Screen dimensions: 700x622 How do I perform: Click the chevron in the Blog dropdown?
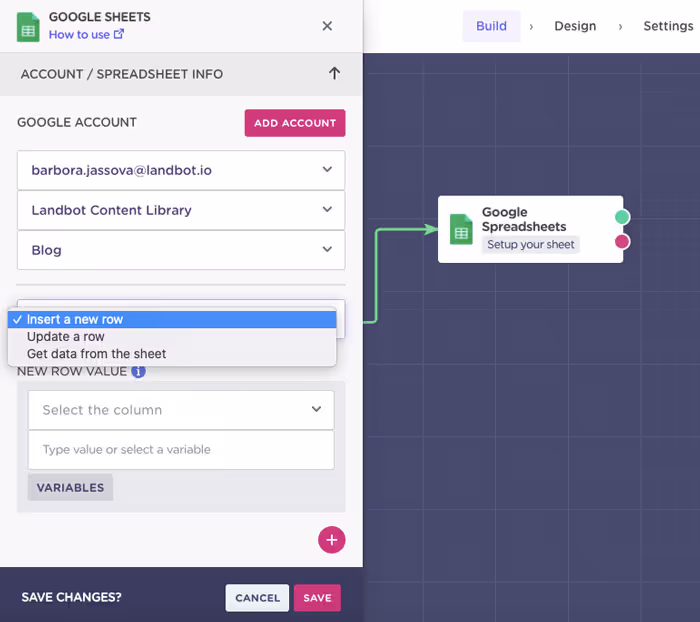[327, 249]
